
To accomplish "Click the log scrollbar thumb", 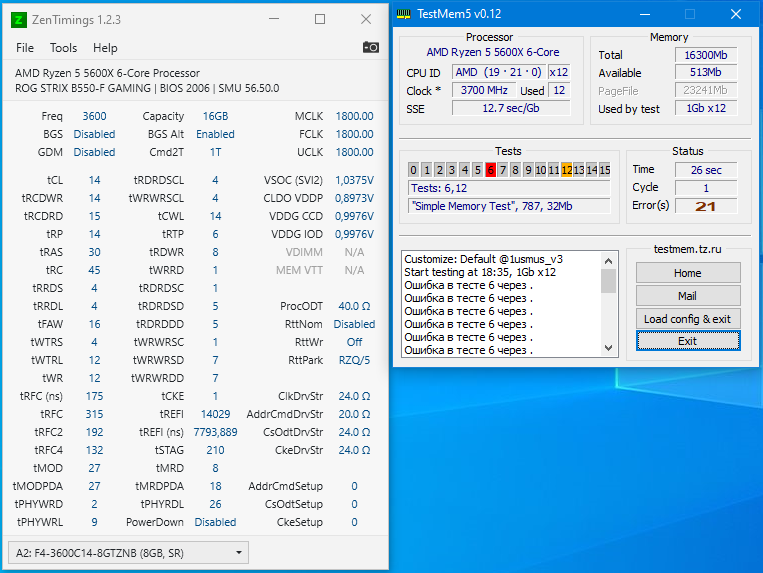I will 608,281.
